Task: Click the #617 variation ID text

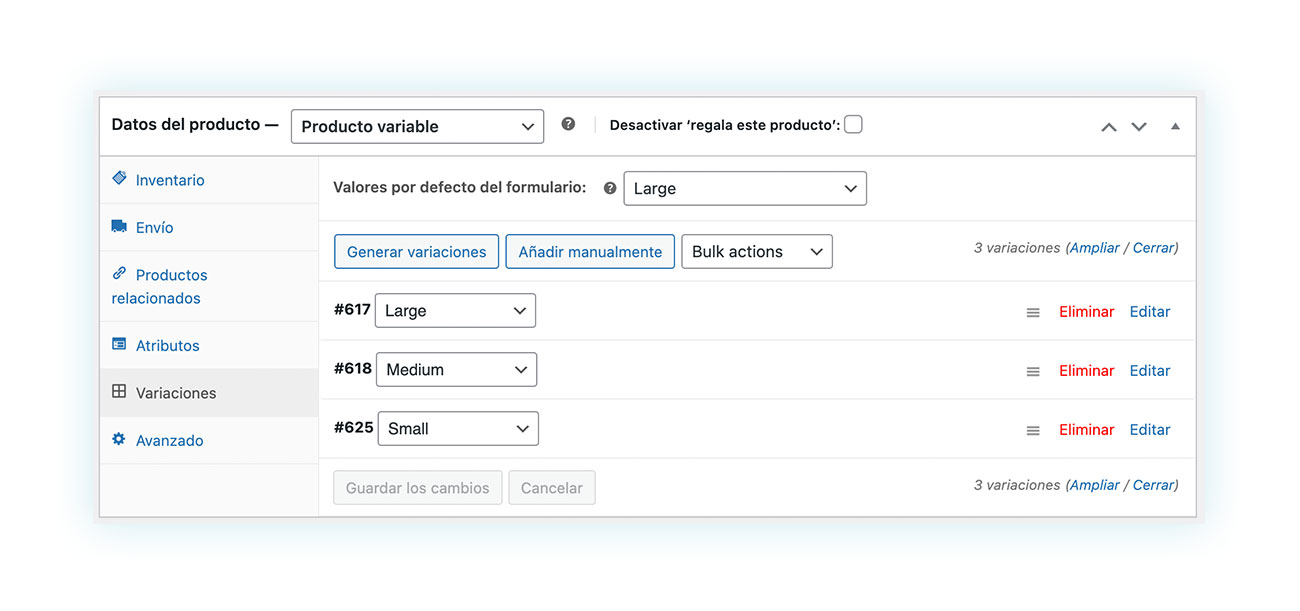Action: 352,310
